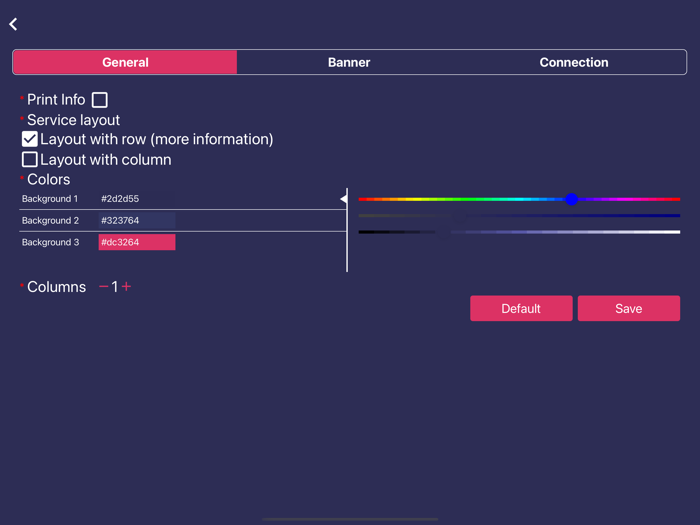Enable the Print Info checkbox
The image size is (700, 525).
tap(100, 100)
